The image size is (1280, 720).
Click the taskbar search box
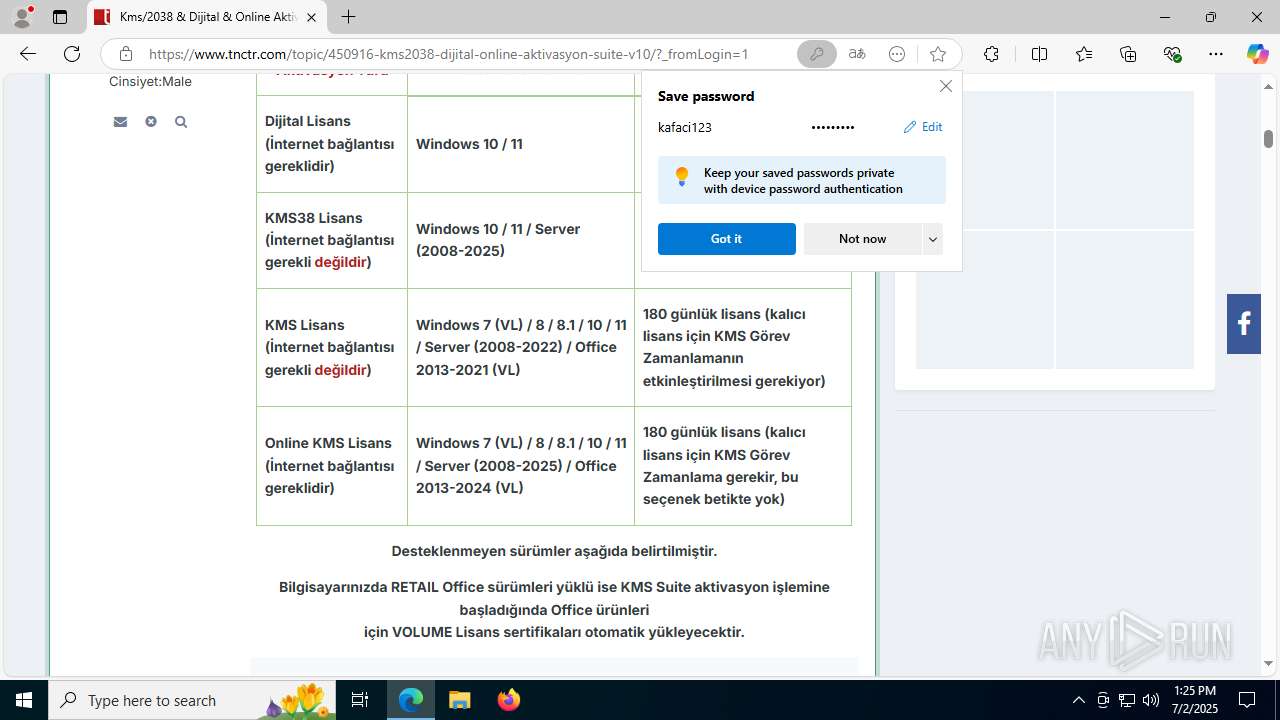(x=190, y=700)
